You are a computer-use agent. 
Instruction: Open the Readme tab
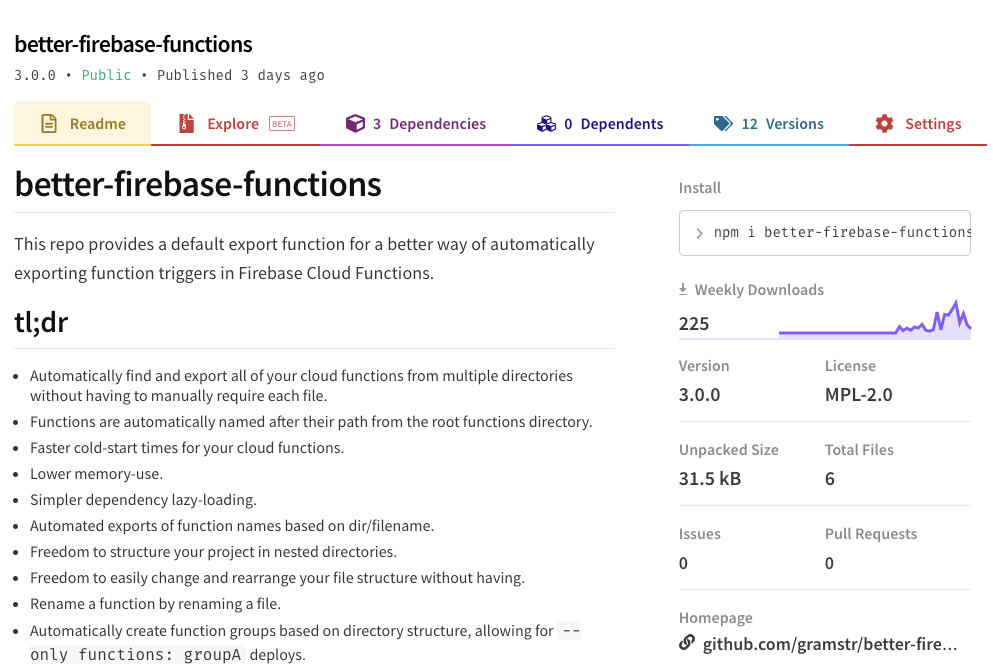point(97,124)
